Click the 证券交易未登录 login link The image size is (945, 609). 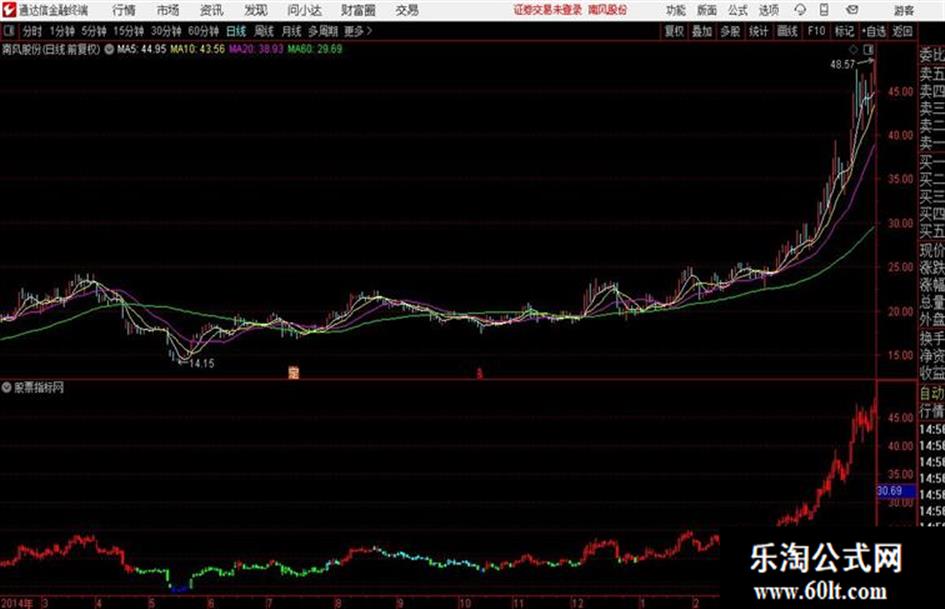[547, 10]
